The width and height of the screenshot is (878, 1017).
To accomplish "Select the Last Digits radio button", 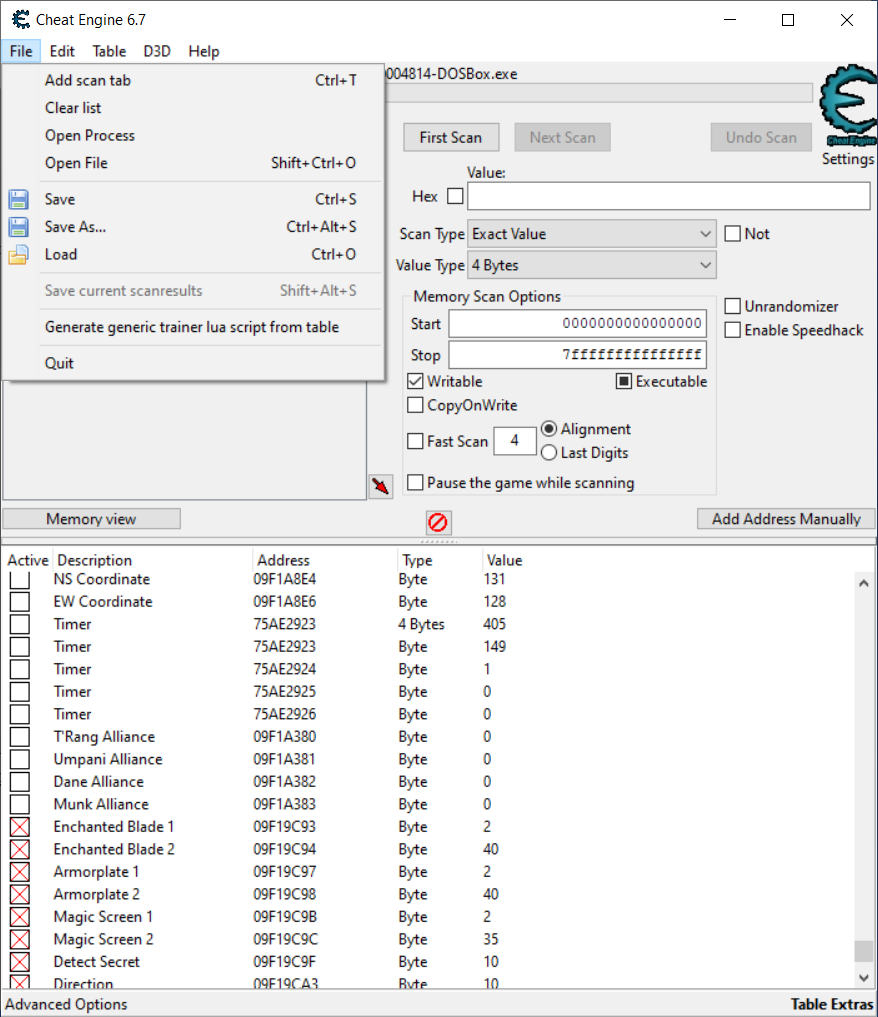I will coord(549,453).
